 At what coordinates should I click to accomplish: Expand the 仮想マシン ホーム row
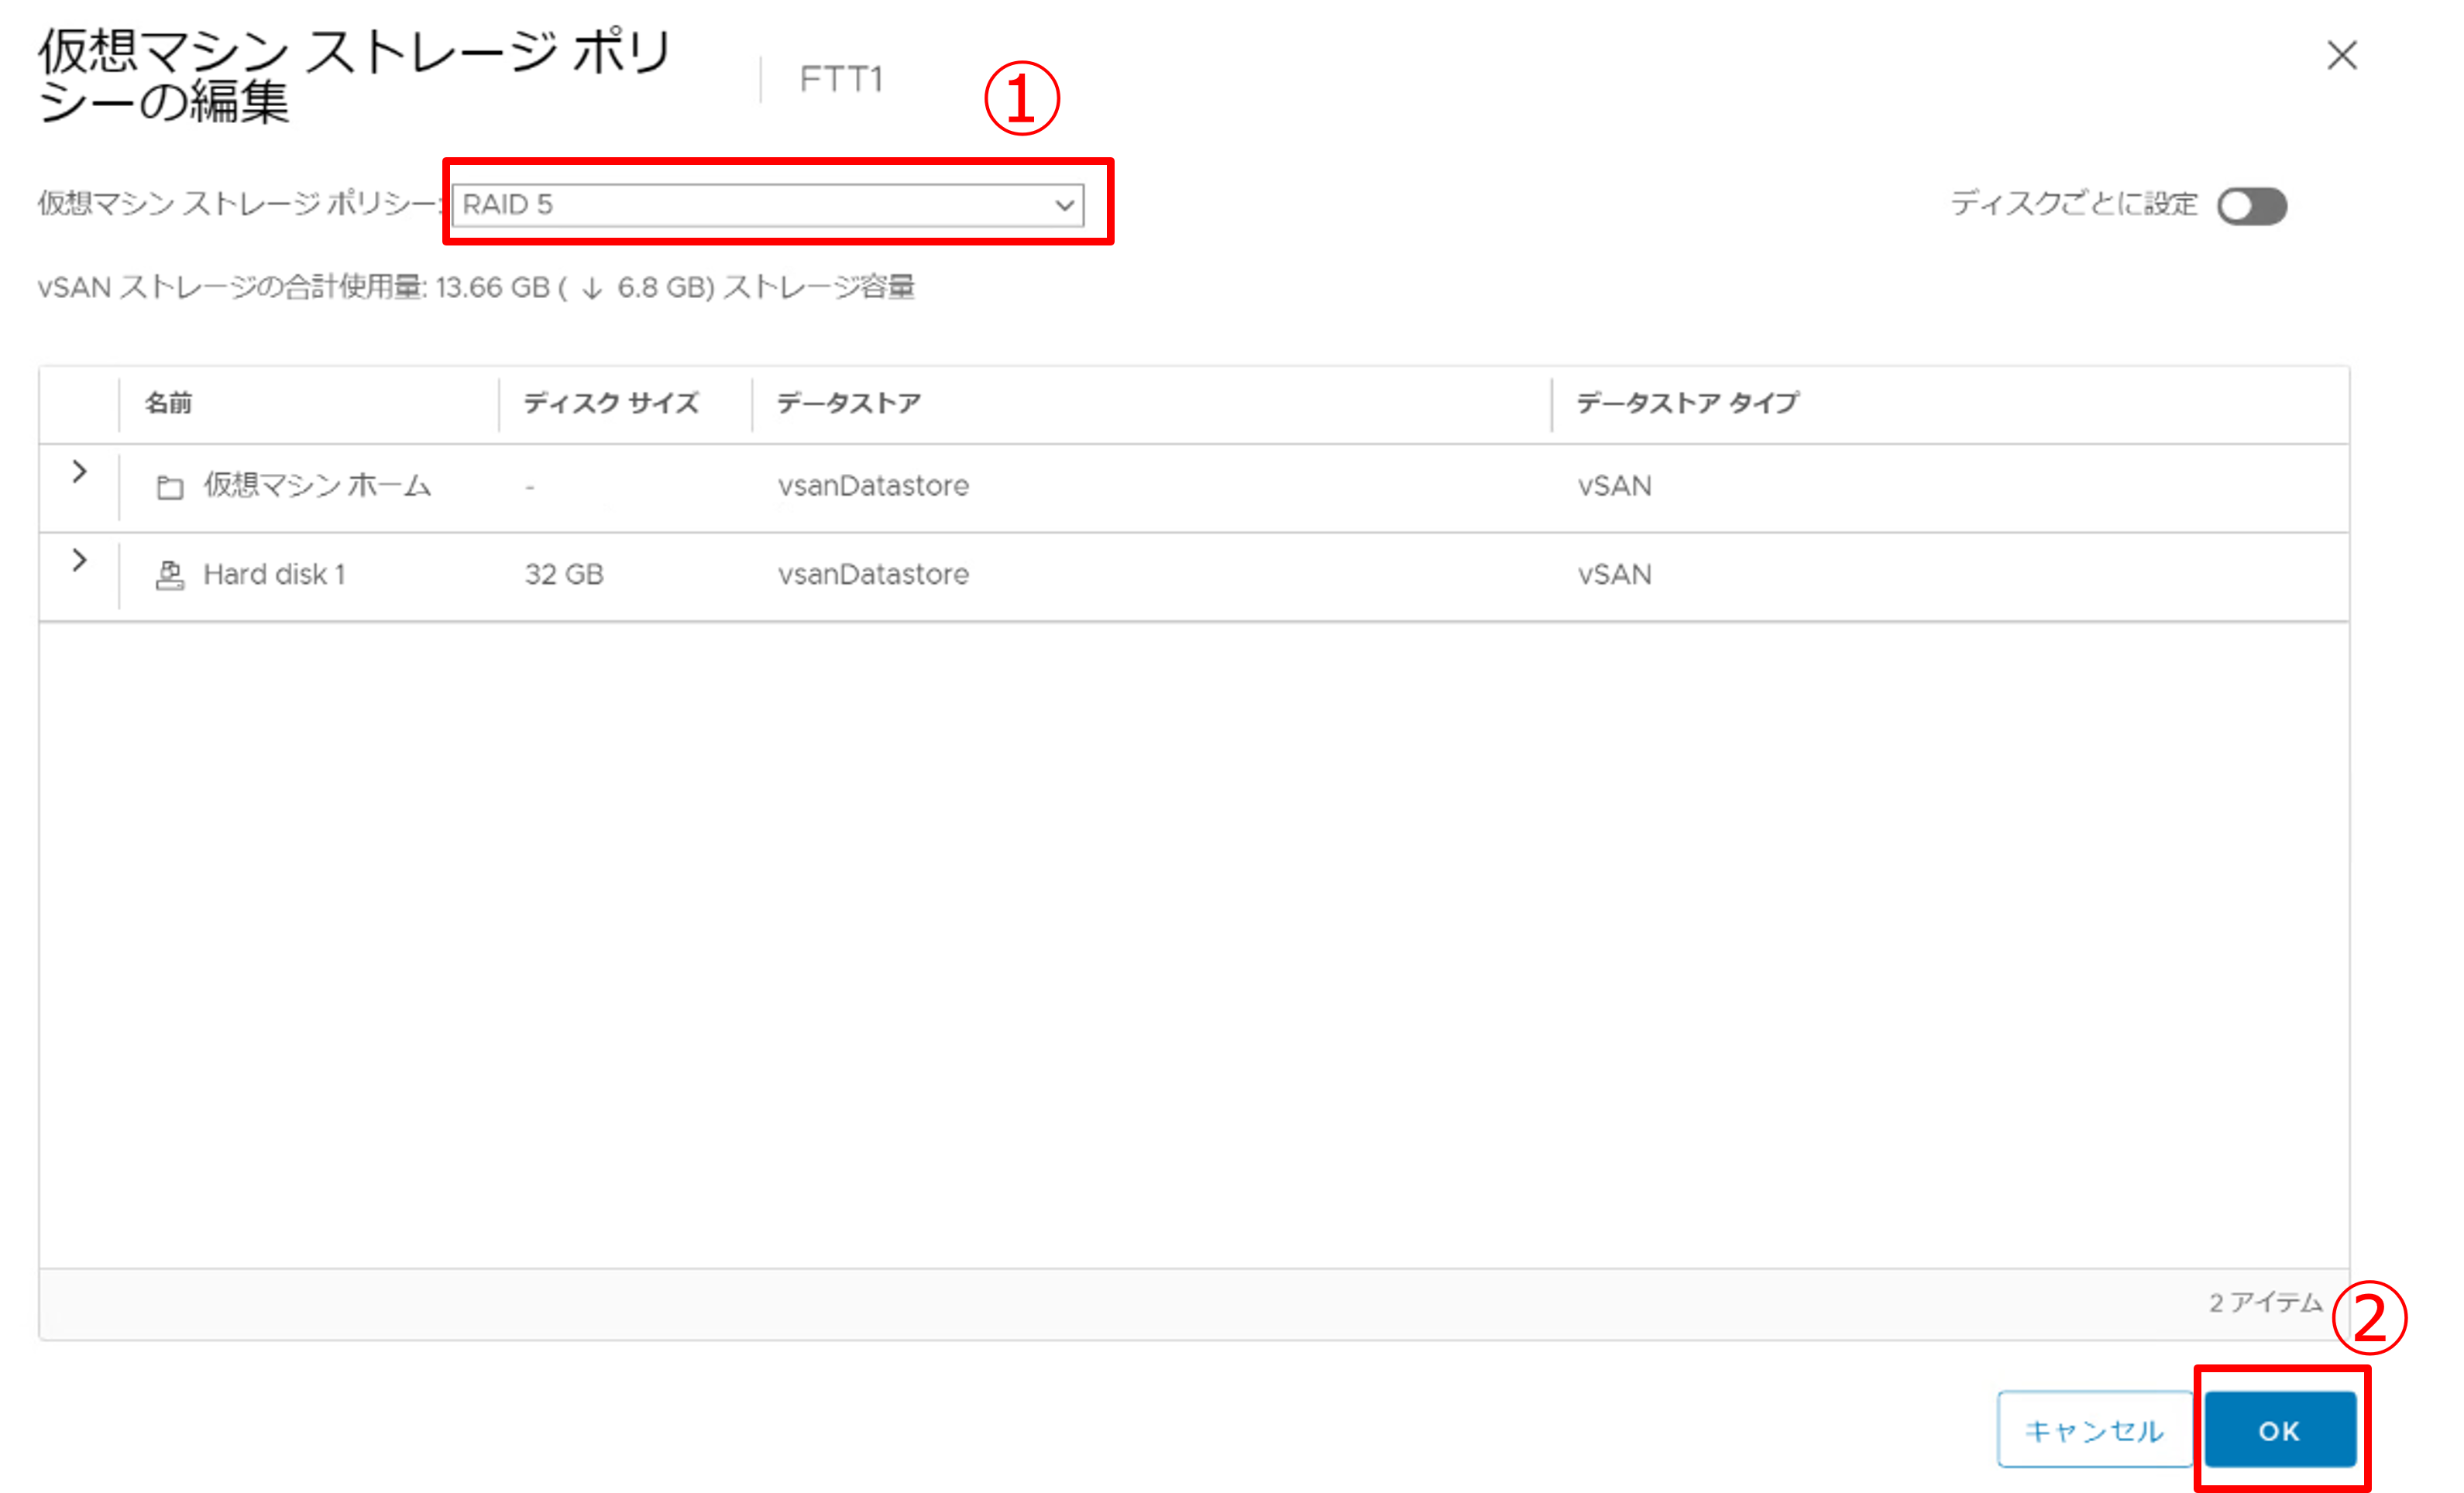tap(79, 471)
